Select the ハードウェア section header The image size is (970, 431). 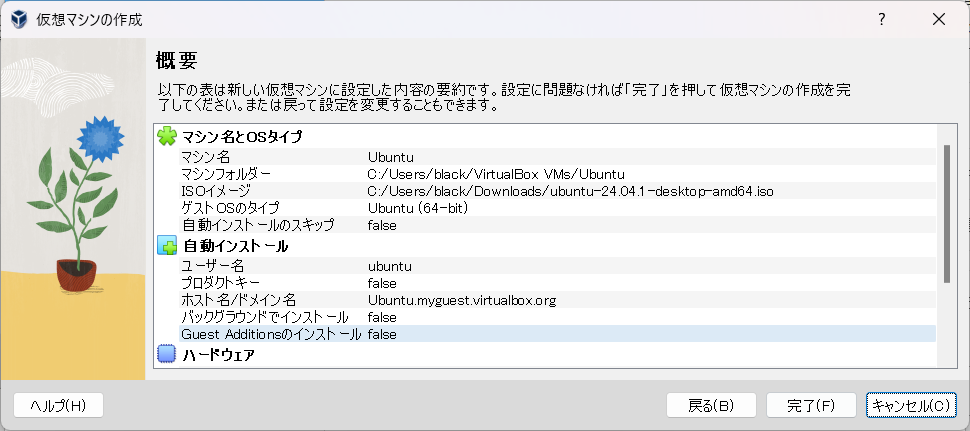tap(218, 354)
